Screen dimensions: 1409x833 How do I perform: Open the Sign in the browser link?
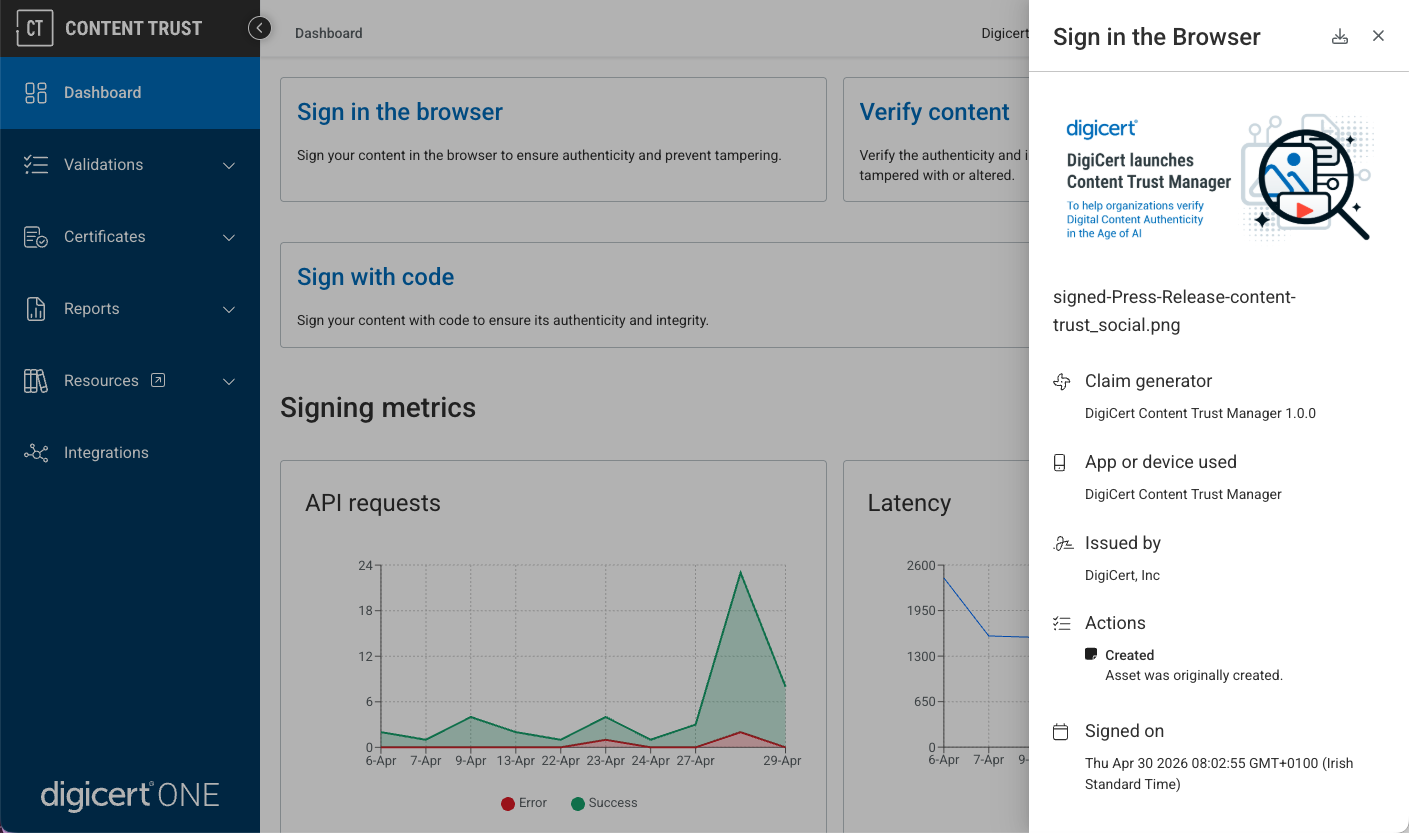point(399,112)
